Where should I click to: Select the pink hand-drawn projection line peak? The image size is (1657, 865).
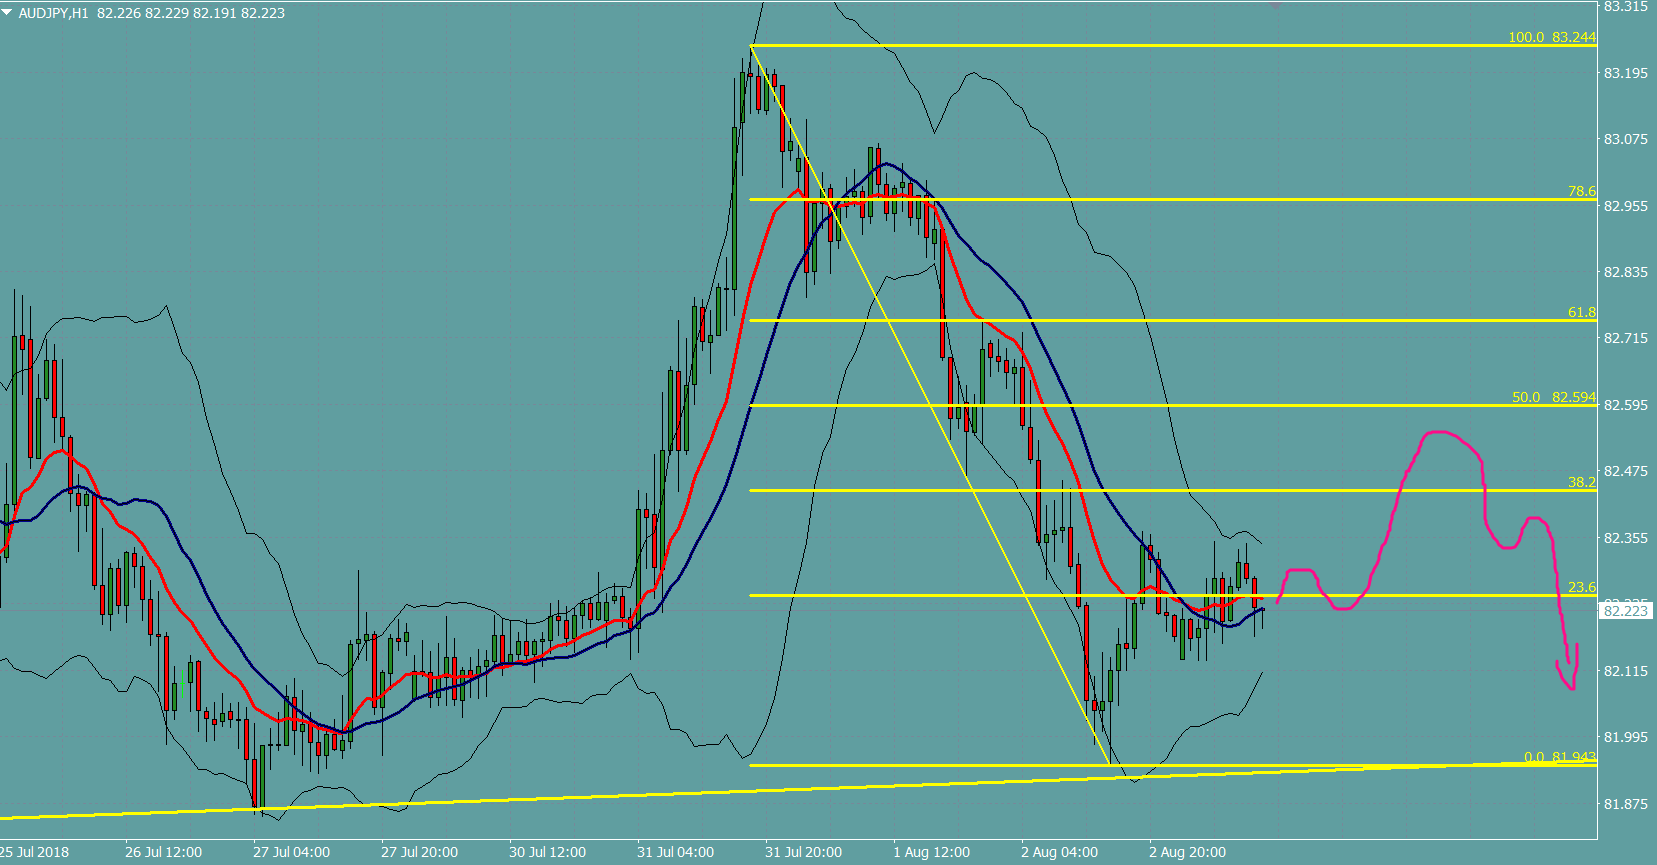pyautogui.click(x=1440, y=432)
